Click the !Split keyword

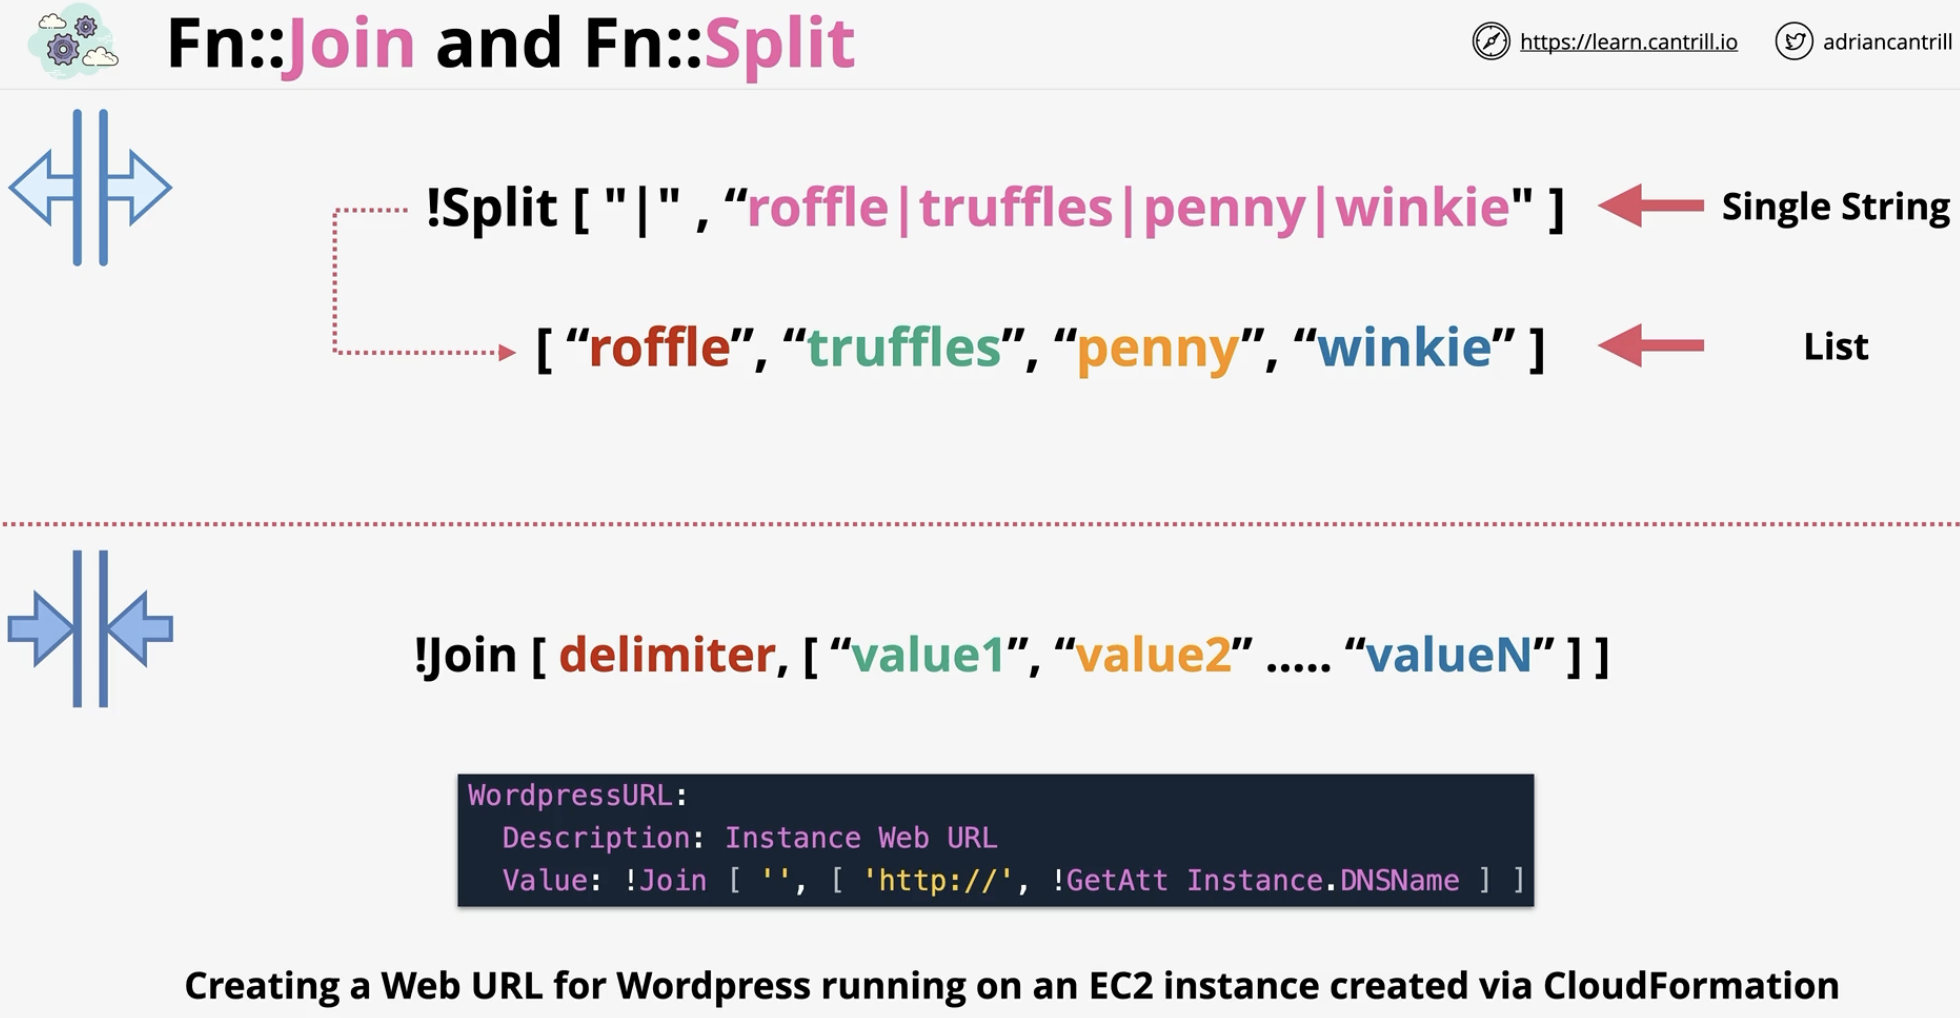click(x=491, y=207)
